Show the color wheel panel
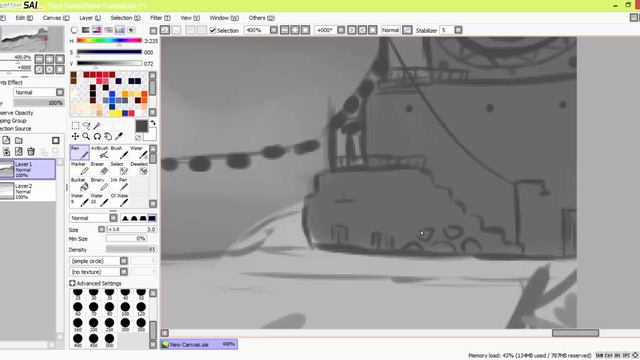 [x=74, y=30]
